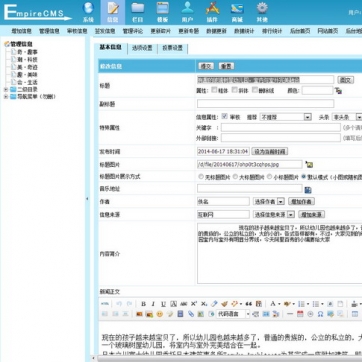Image resolution: width=362 pixels, height=362 pixels.
Task: Click the 内容简介 summary text area
Action: [x=279, y=254]
